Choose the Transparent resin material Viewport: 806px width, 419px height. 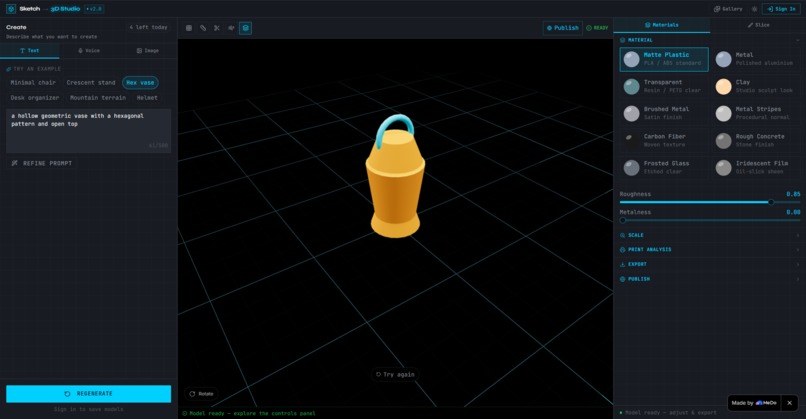664,86
